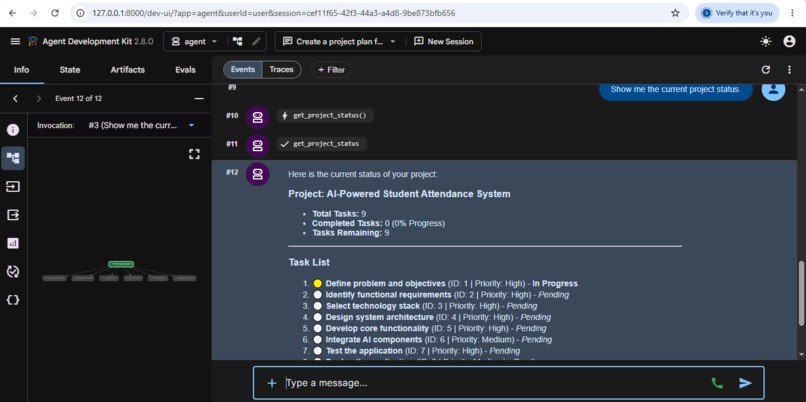Reload the page with the browser refresh icon

tap(55, 13)
